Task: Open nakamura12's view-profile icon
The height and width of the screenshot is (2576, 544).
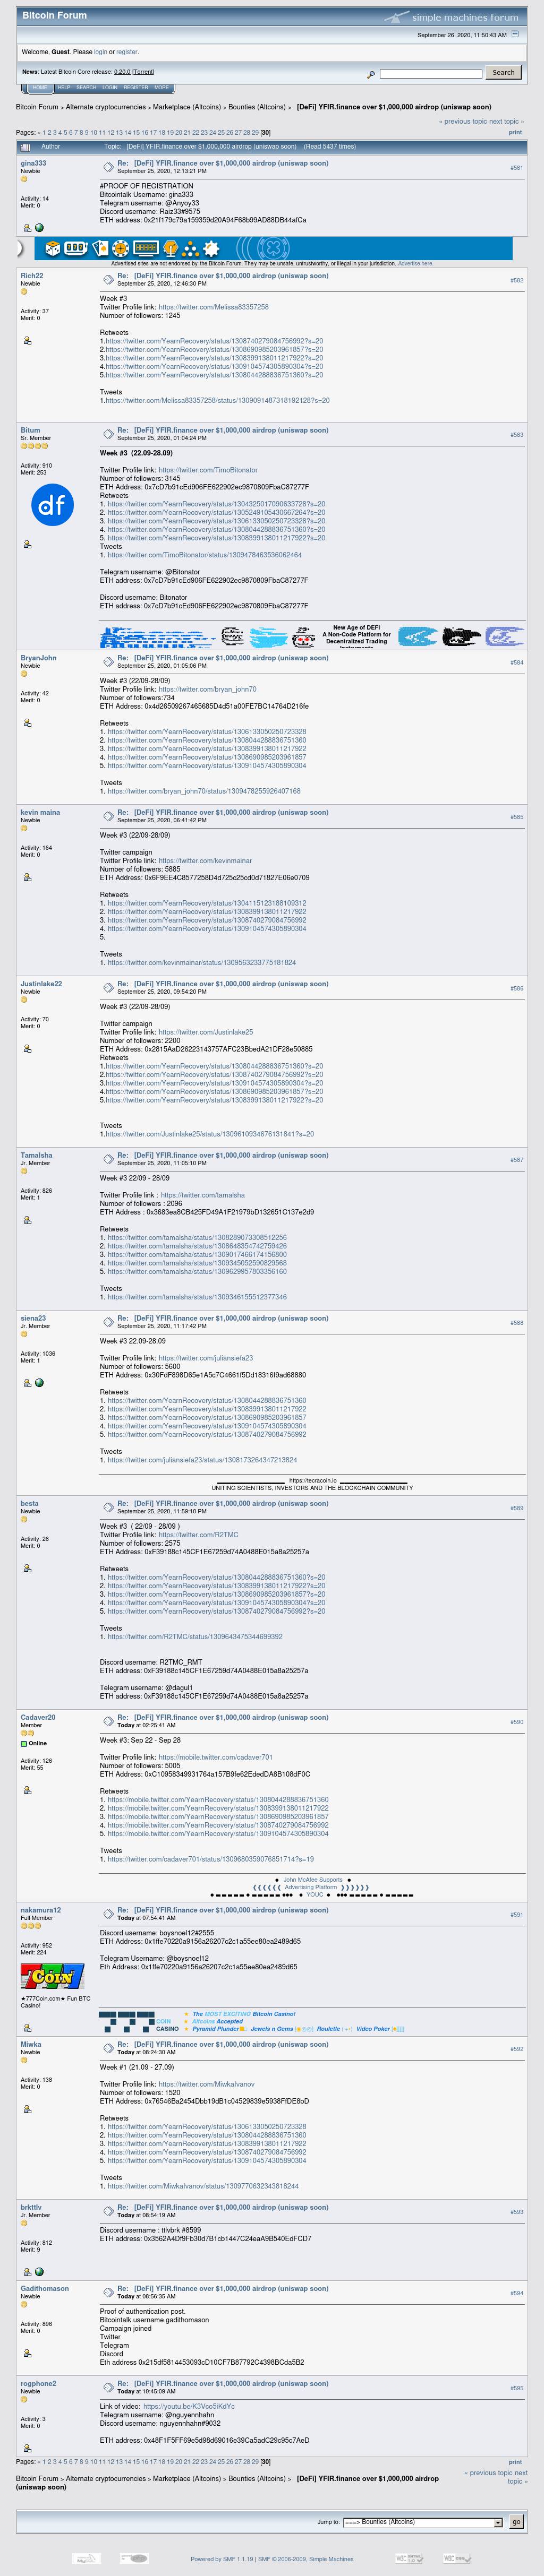Action: click(x=27, y=2028)
